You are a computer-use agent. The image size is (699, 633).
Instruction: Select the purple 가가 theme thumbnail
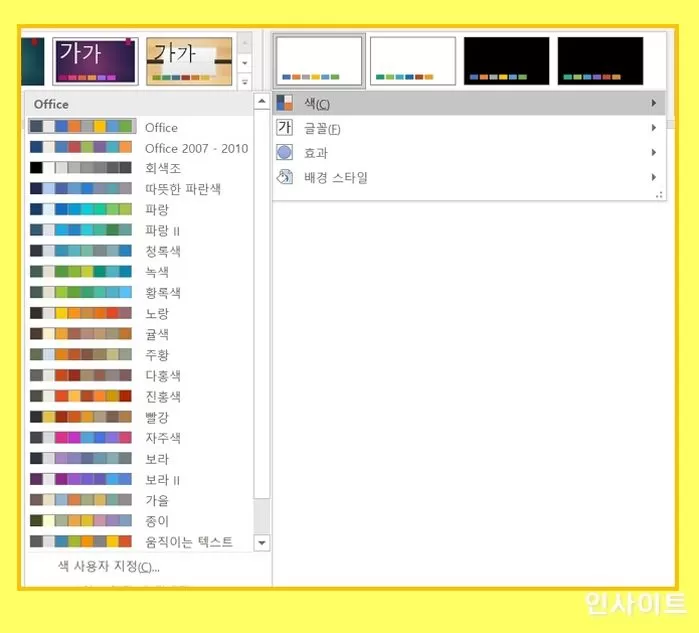(x=95, y=62)
